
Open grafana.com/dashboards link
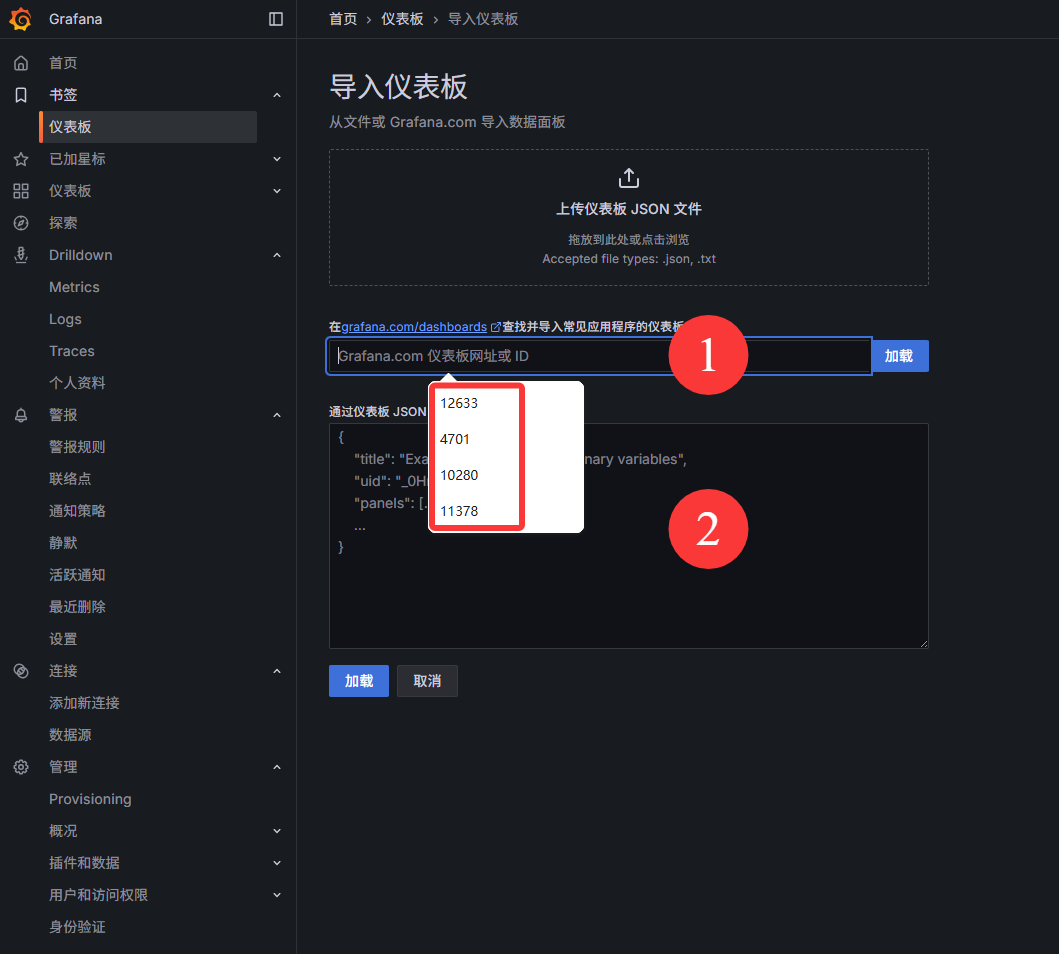coord(414,327)
